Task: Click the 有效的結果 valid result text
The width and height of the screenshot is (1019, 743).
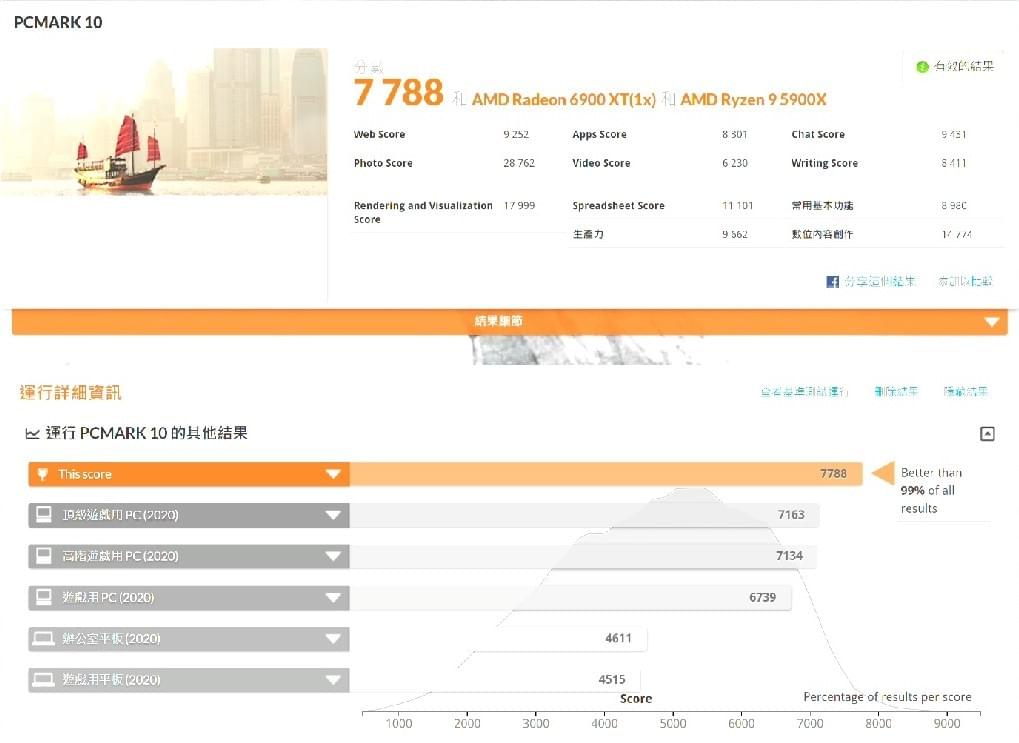Action: point(964,66)
